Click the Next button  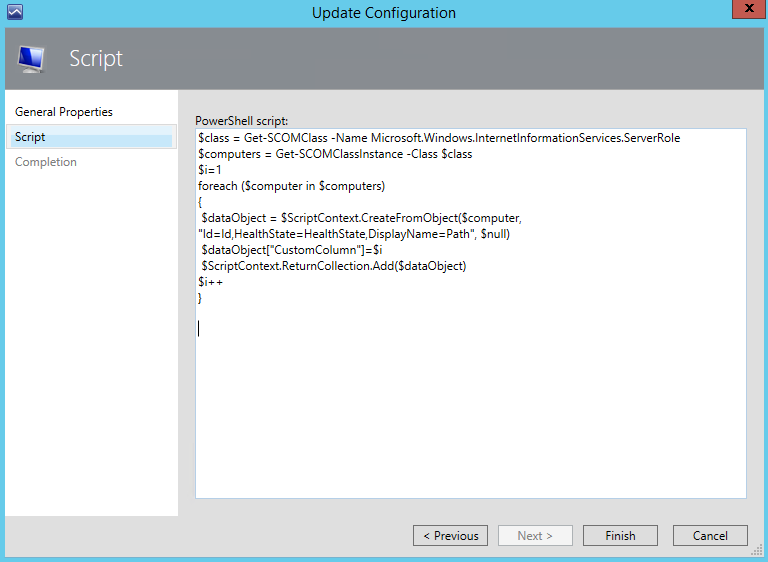535,536
